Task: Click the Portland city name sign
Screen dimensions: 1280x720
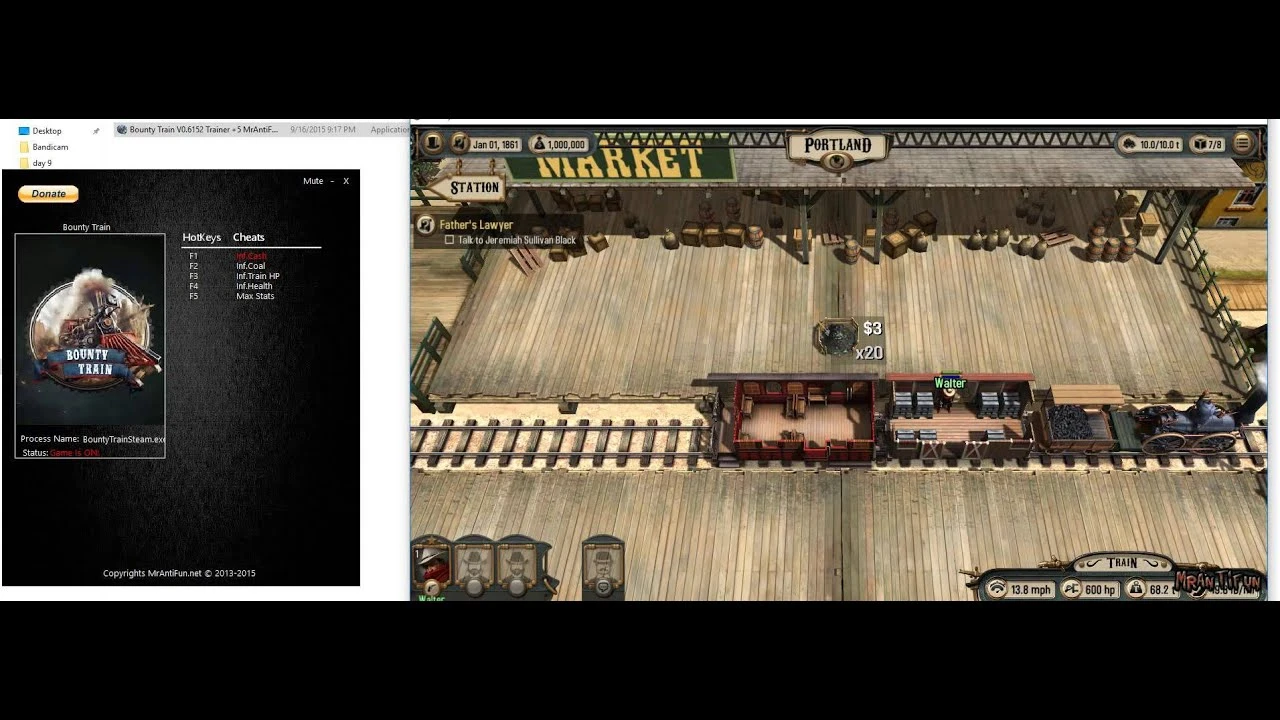Action: pyautogui.click(x=838, y=145)
